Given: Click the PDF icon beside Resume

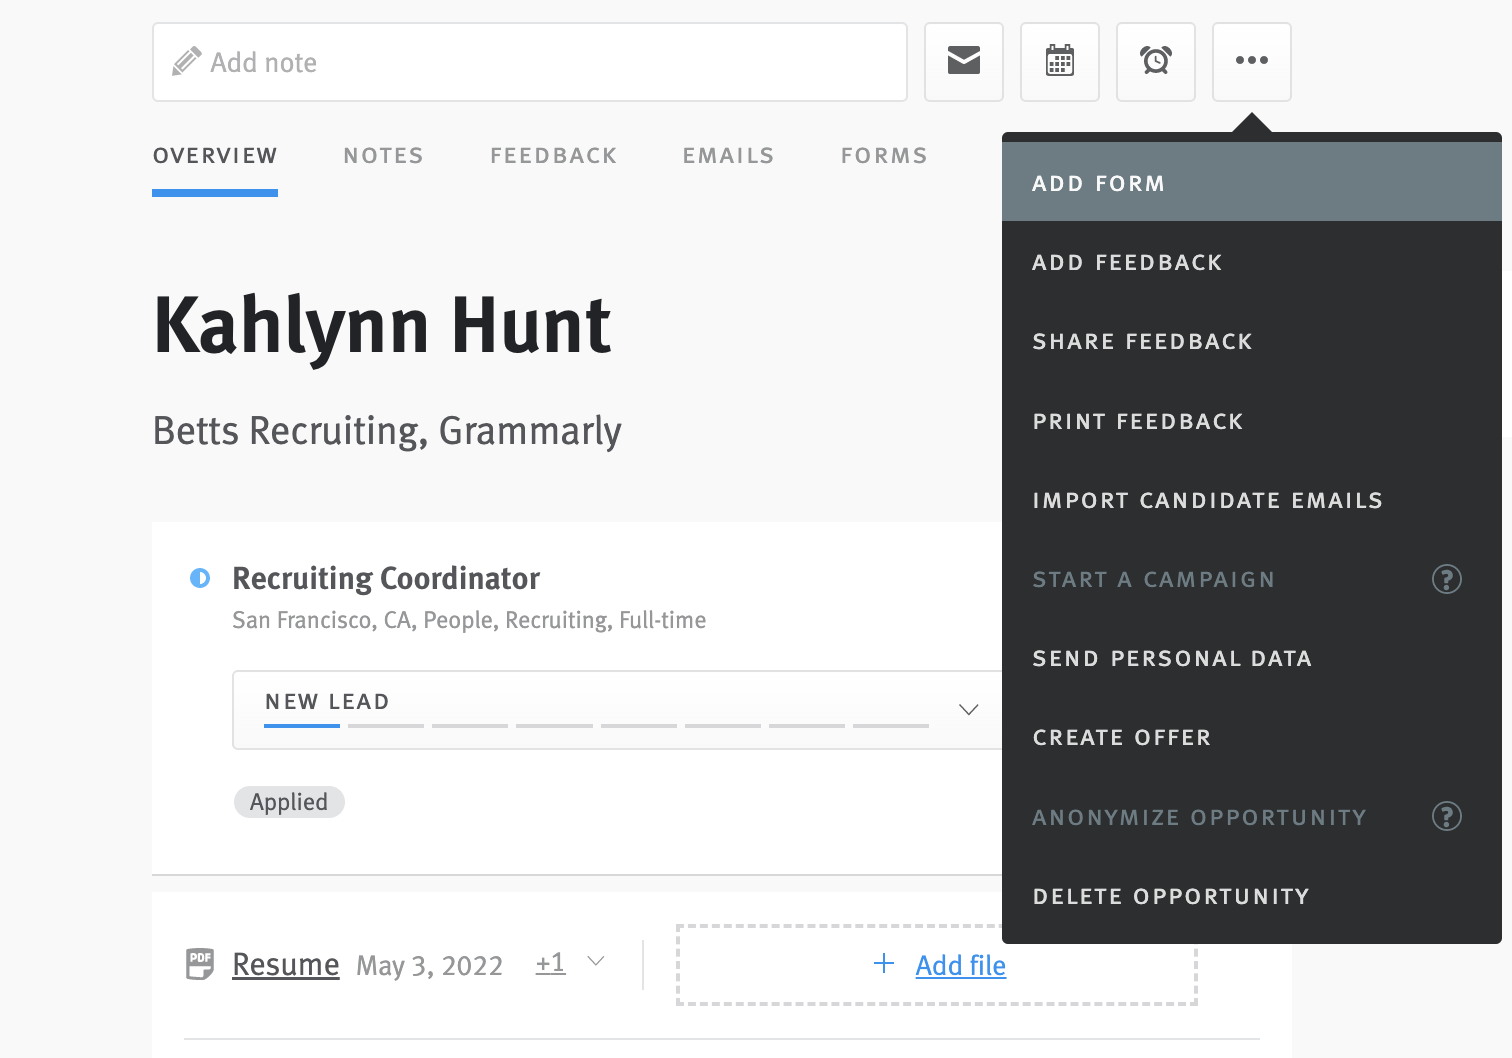Looking at the screenshot, I should tap(199, 964).
